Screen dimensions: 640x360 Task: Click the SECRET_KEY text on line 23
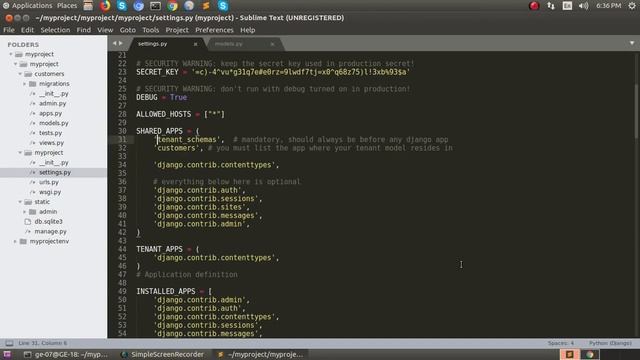[x=157, y=72]
